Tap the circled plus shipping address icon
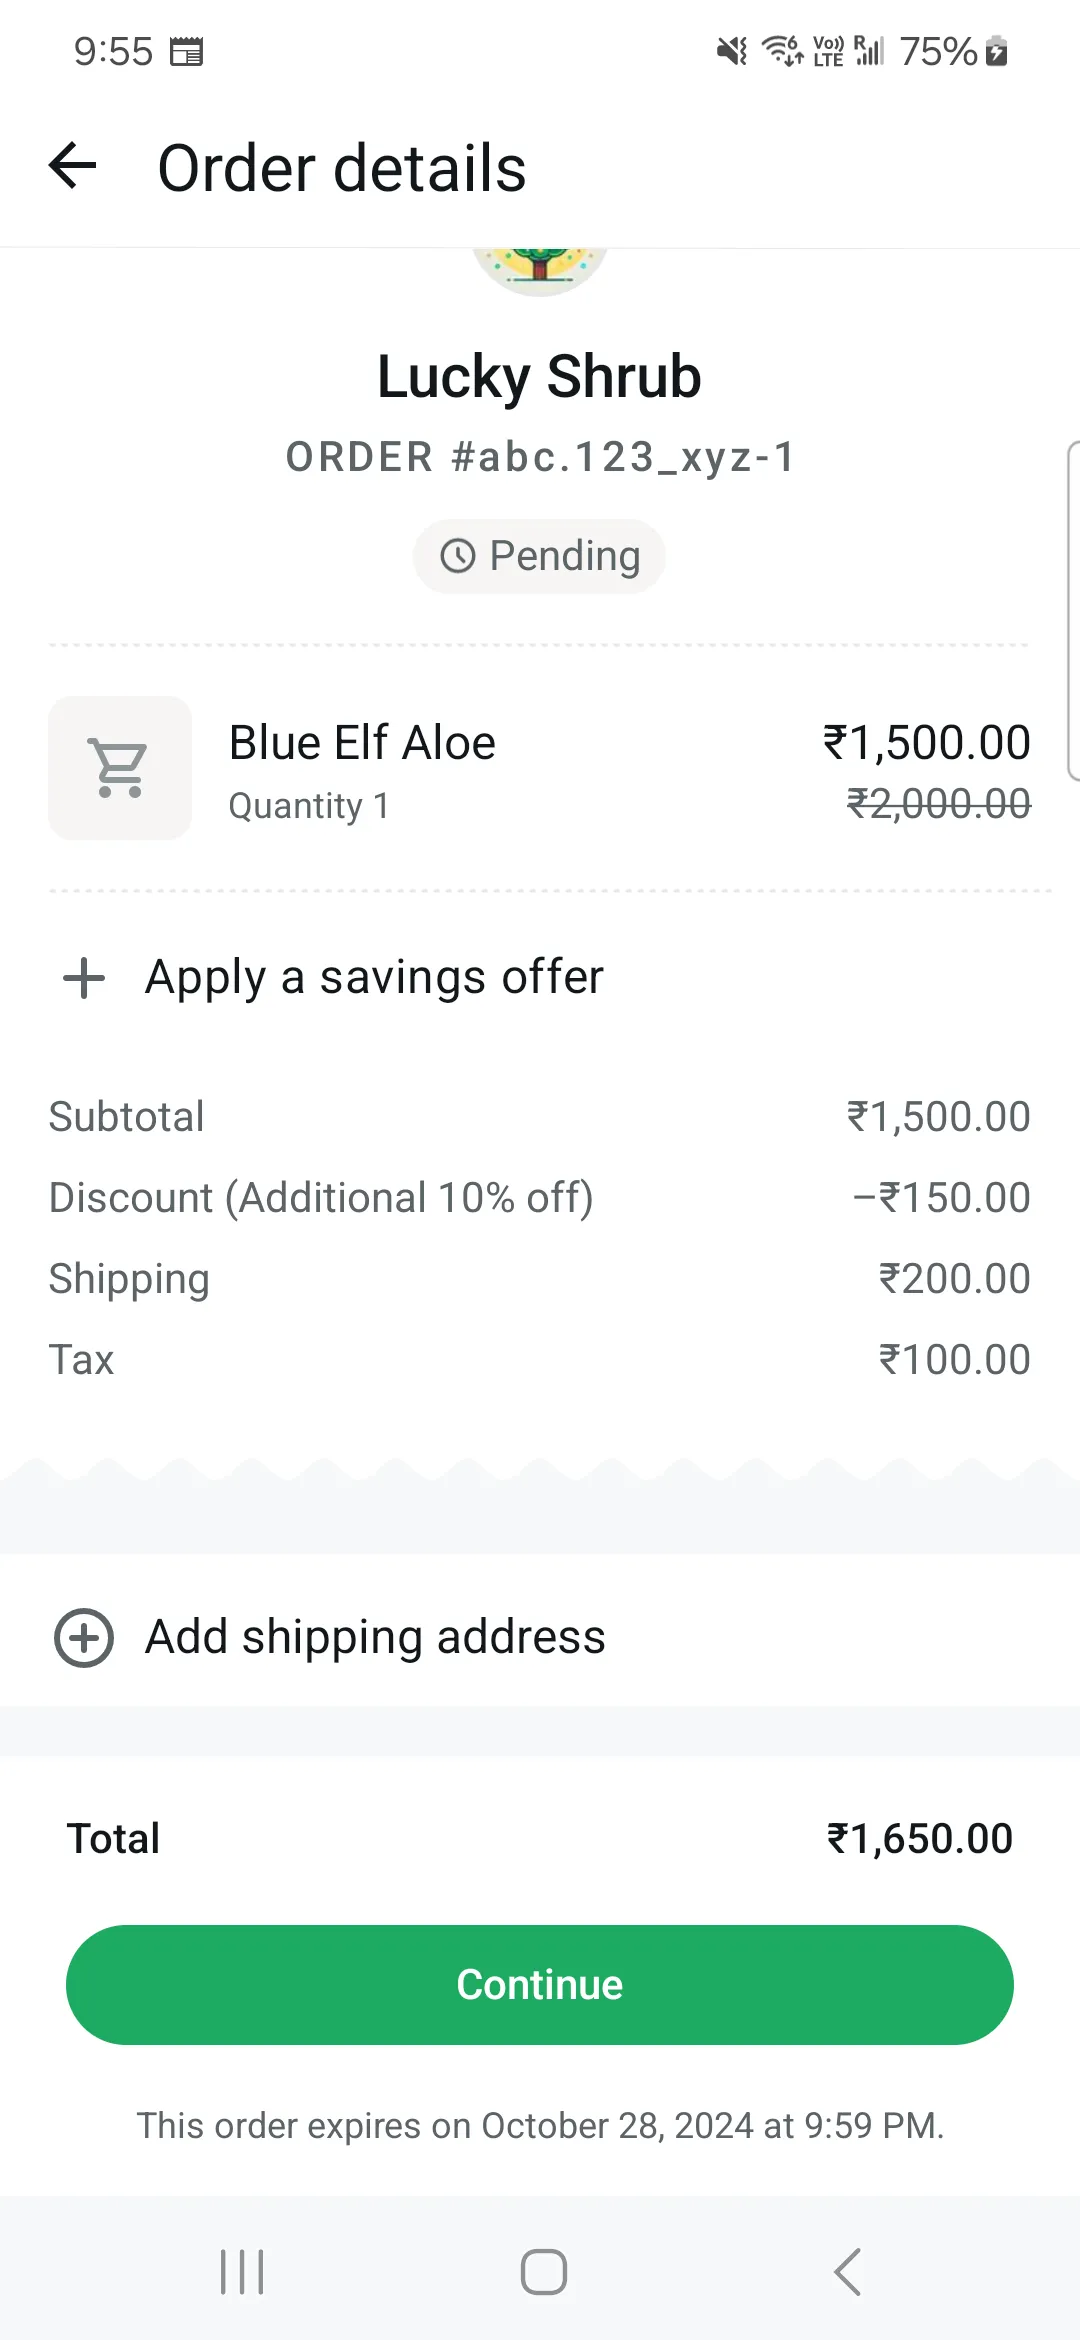The image size is (1080, 2340). point(84,1638)
